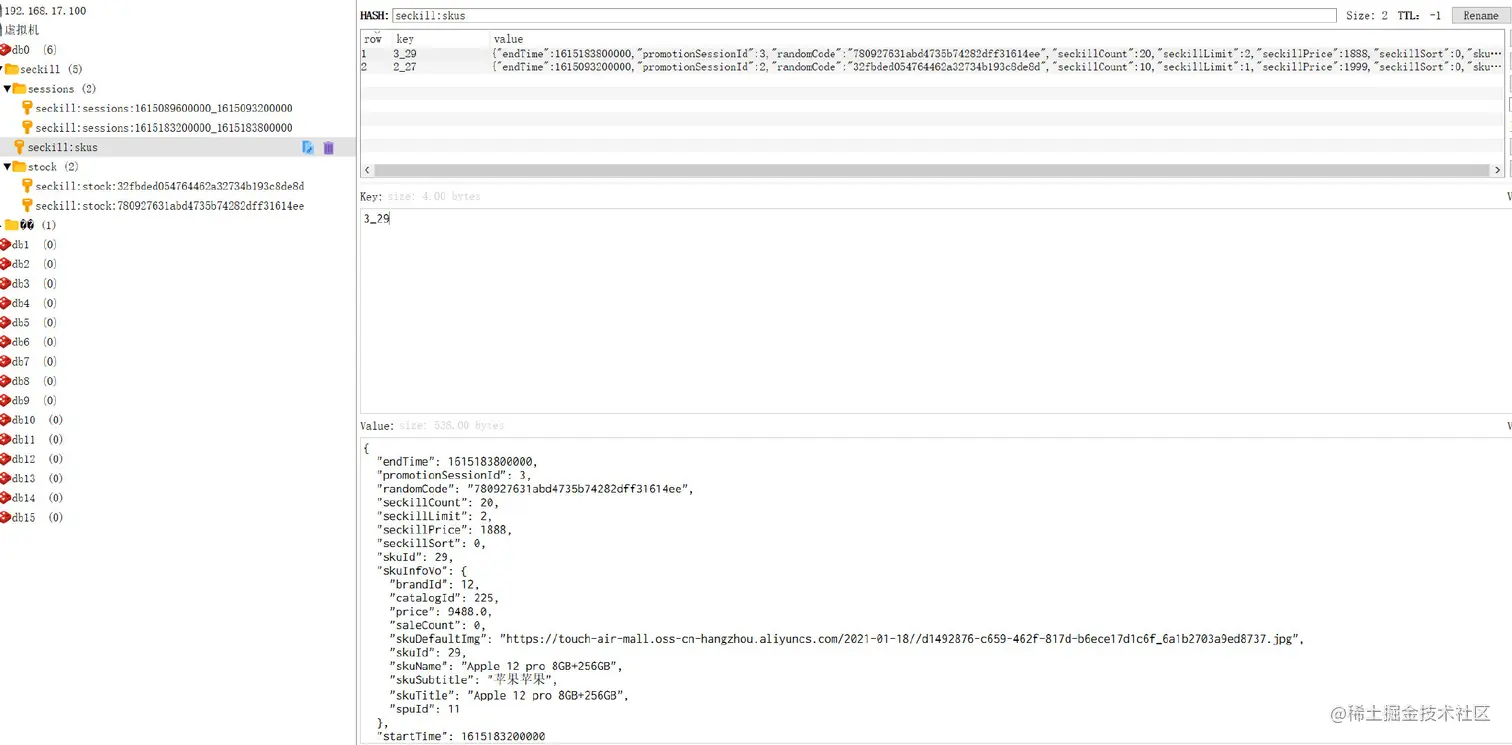Viewport: 1512px width, 745px height.
Task: Sort by the key column header
Action: click(405, 39)
